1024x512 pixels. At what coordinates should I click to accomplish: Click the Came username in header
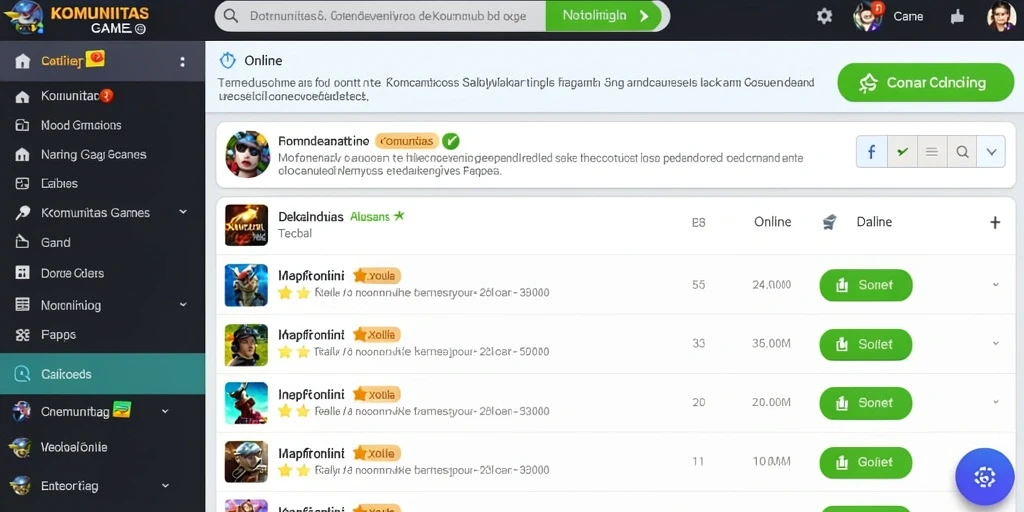[x=908, y=16]
